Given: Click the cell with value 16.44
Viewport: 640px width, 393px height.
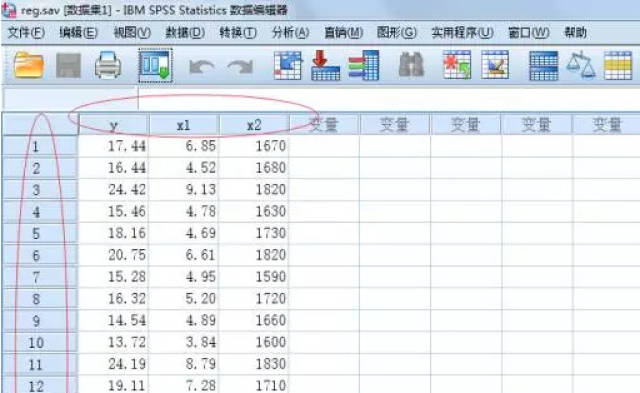Looking at the screenshot, I should 113,168.
